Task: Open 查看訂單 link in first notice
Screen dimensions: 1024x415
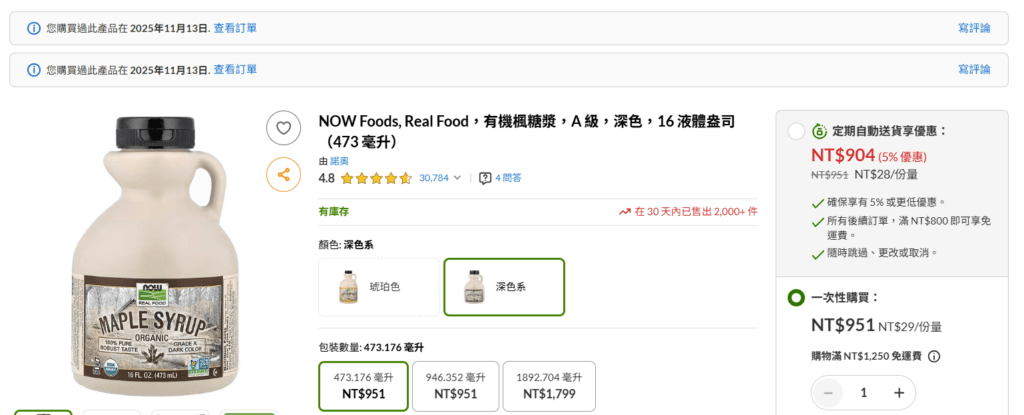Action: point(235,28)
